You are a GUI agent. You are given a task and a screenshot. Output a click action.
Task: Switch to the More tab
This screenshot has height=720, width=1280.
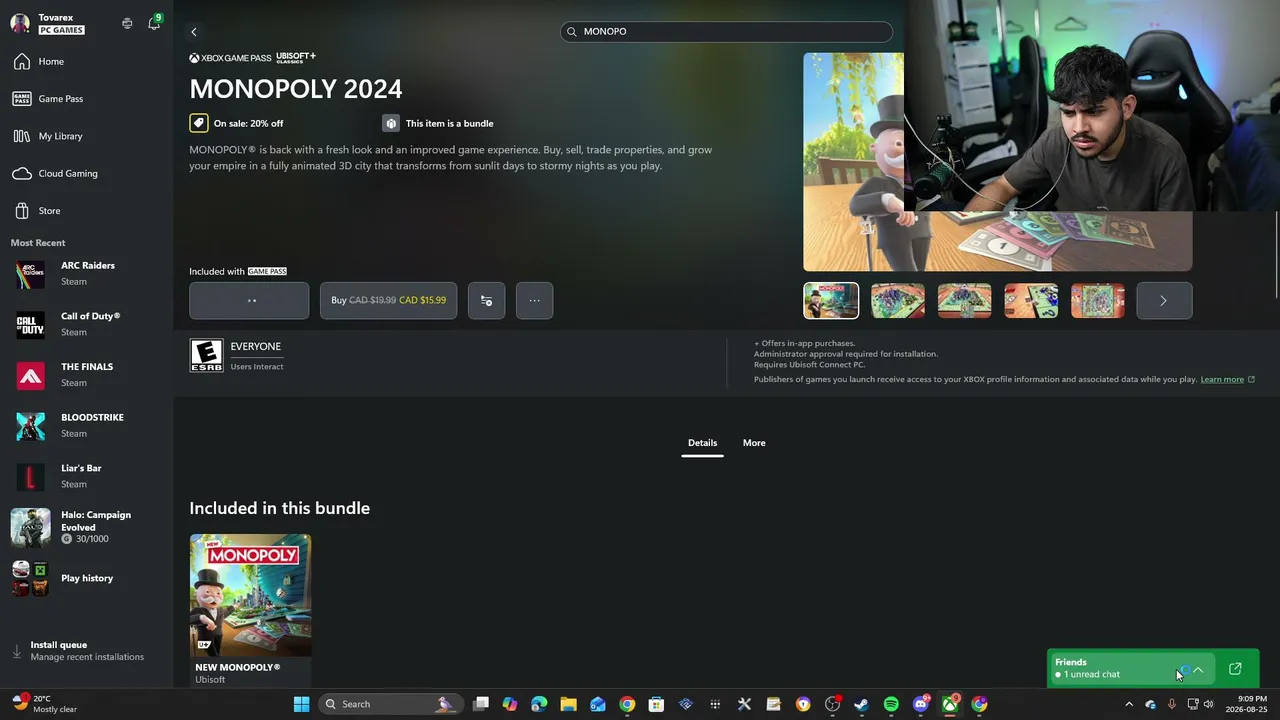click(754, 443)
